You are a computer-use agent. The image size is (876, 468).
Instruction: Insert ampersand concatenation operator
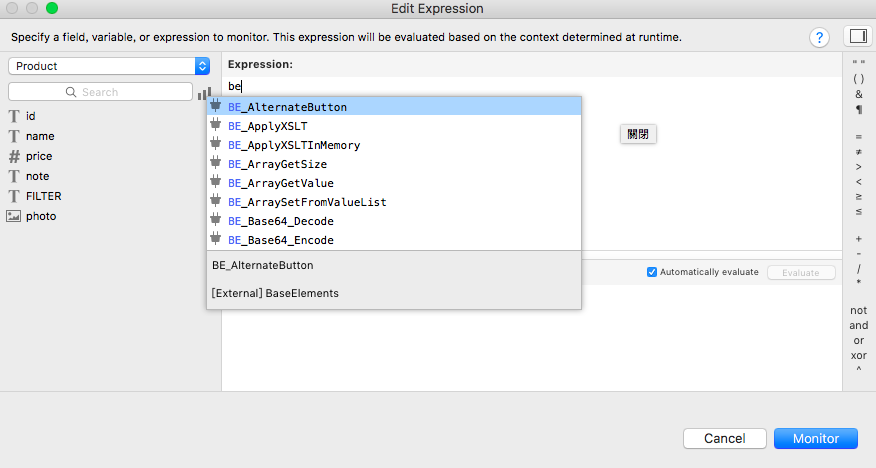click(859, 94)
